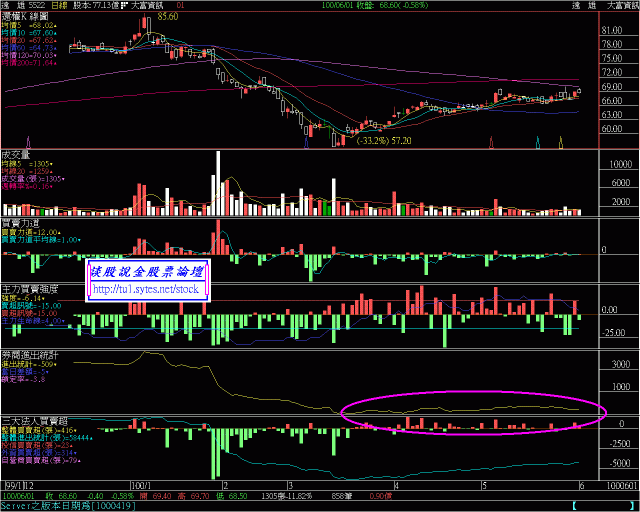Click the 100/1 date axis label
The width and height of the screenshot is (640, 512).
[142, 486]
